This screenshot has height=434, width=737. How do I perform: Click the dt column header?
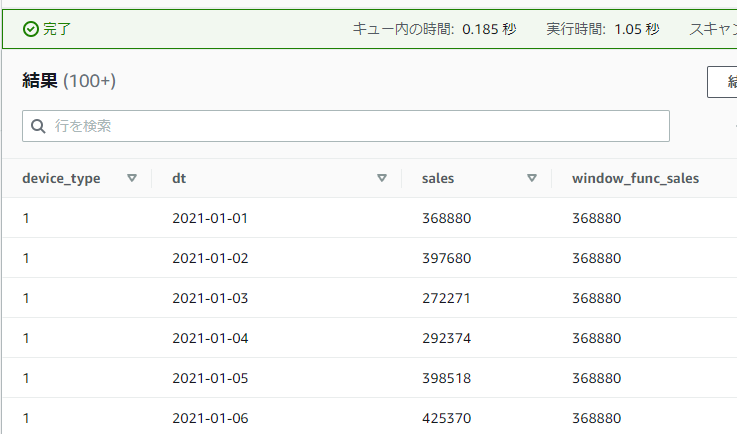coord(179,178)
